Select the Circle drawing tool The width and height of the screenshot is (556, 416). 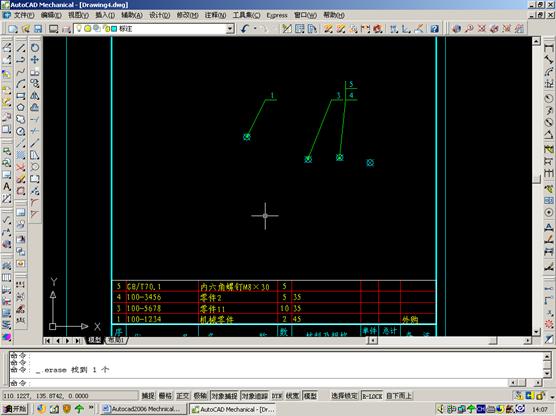(x=21, y=132)
